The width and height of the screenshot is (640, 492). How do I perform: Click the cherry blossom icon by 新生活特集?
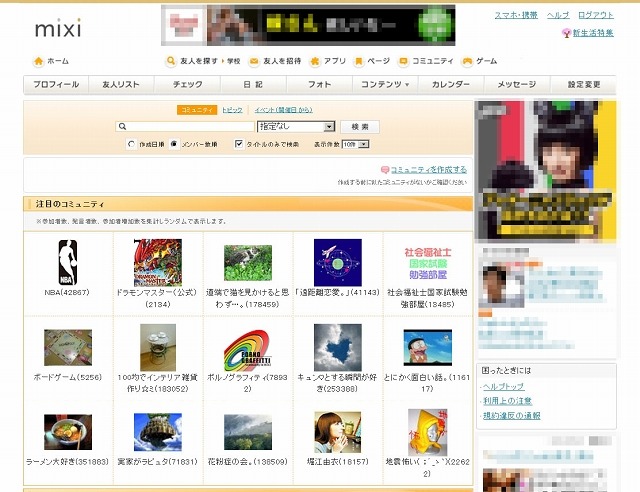point(566,33)
